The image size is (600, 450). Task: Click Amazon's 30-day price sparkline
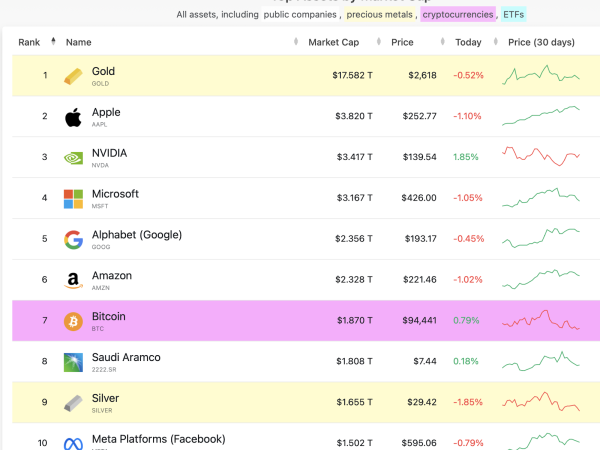541,279
